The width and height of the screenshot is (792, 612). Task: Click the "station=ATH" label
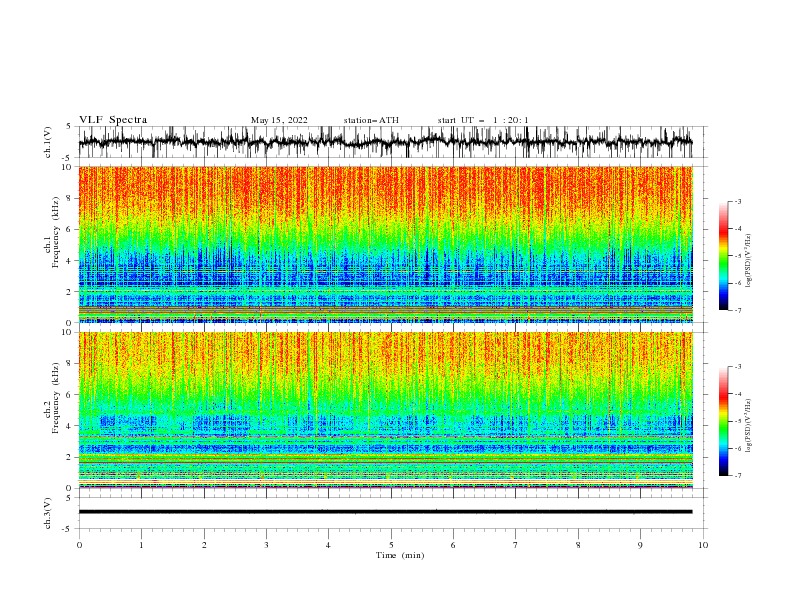(371, 120)
